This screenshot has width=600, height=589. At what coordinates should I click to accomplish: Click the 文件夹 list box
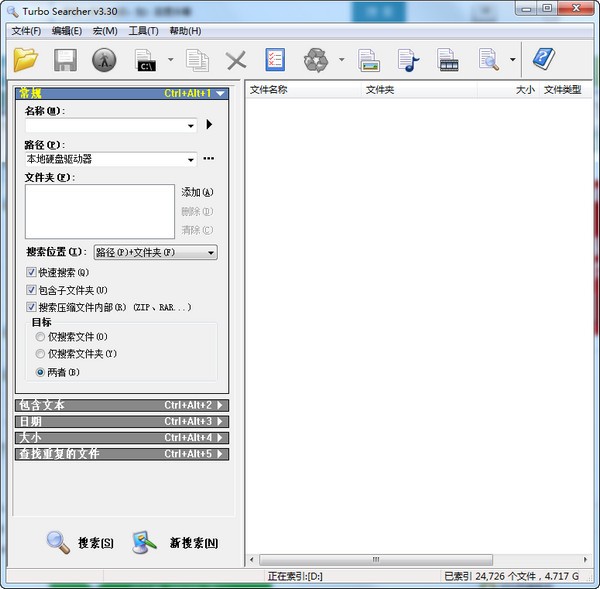[x=100, y=212]
